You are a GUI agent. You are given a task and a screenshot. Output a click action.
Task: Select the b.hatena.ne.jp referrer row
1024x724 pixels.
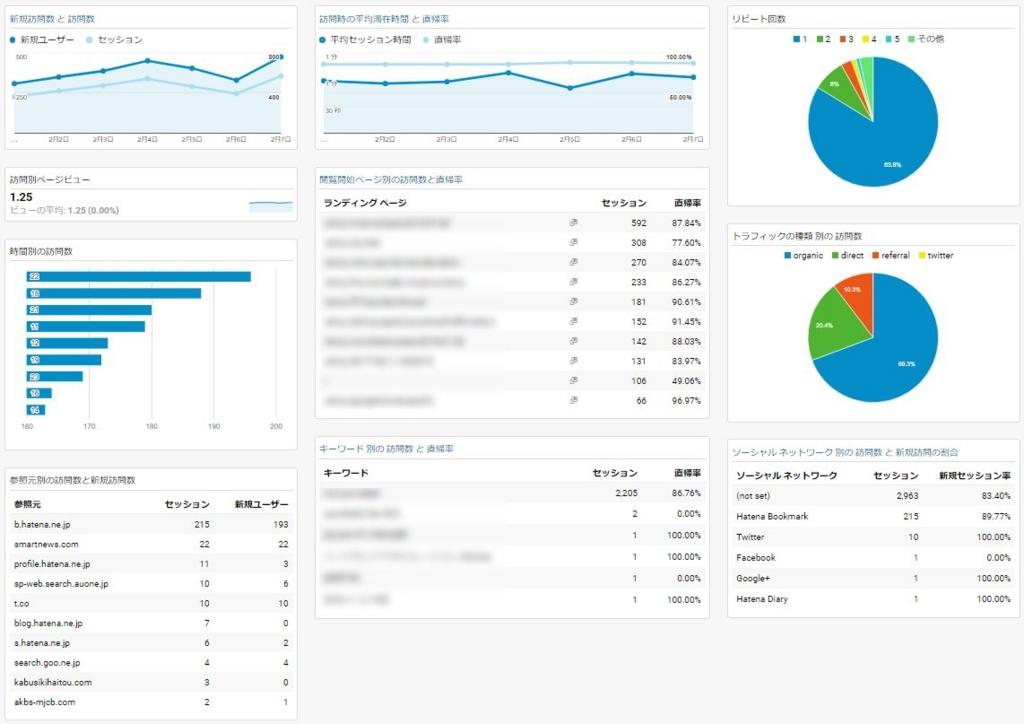pyautogui.click(x=151, y=524)
